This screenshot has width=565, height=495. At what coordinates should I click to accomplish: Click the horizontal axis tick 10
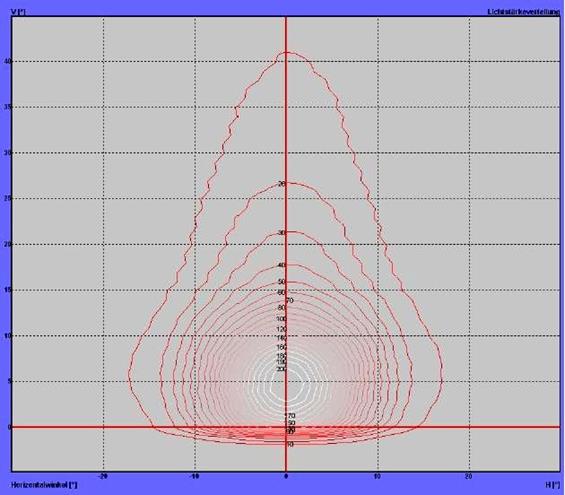pyautogui.click(x=377, y=476)
